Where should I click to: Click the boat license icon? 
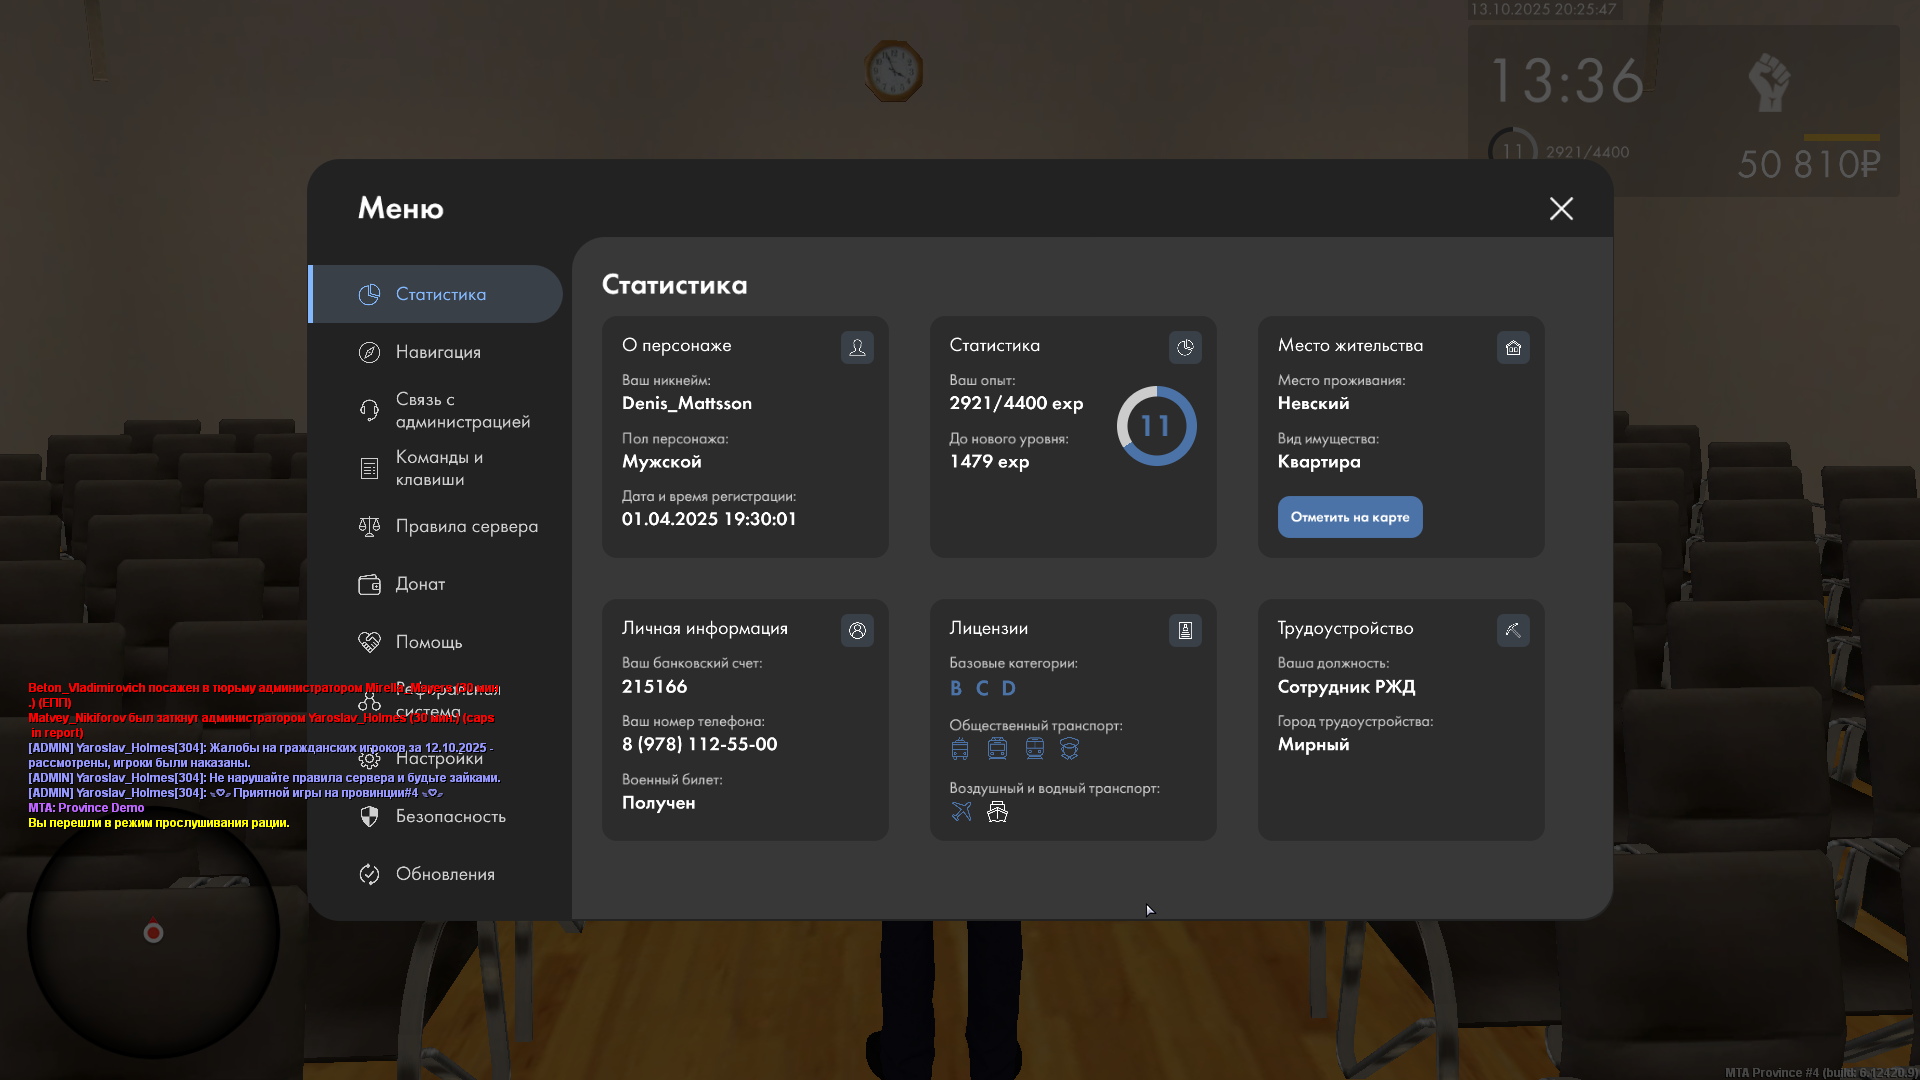pos(997,812)
